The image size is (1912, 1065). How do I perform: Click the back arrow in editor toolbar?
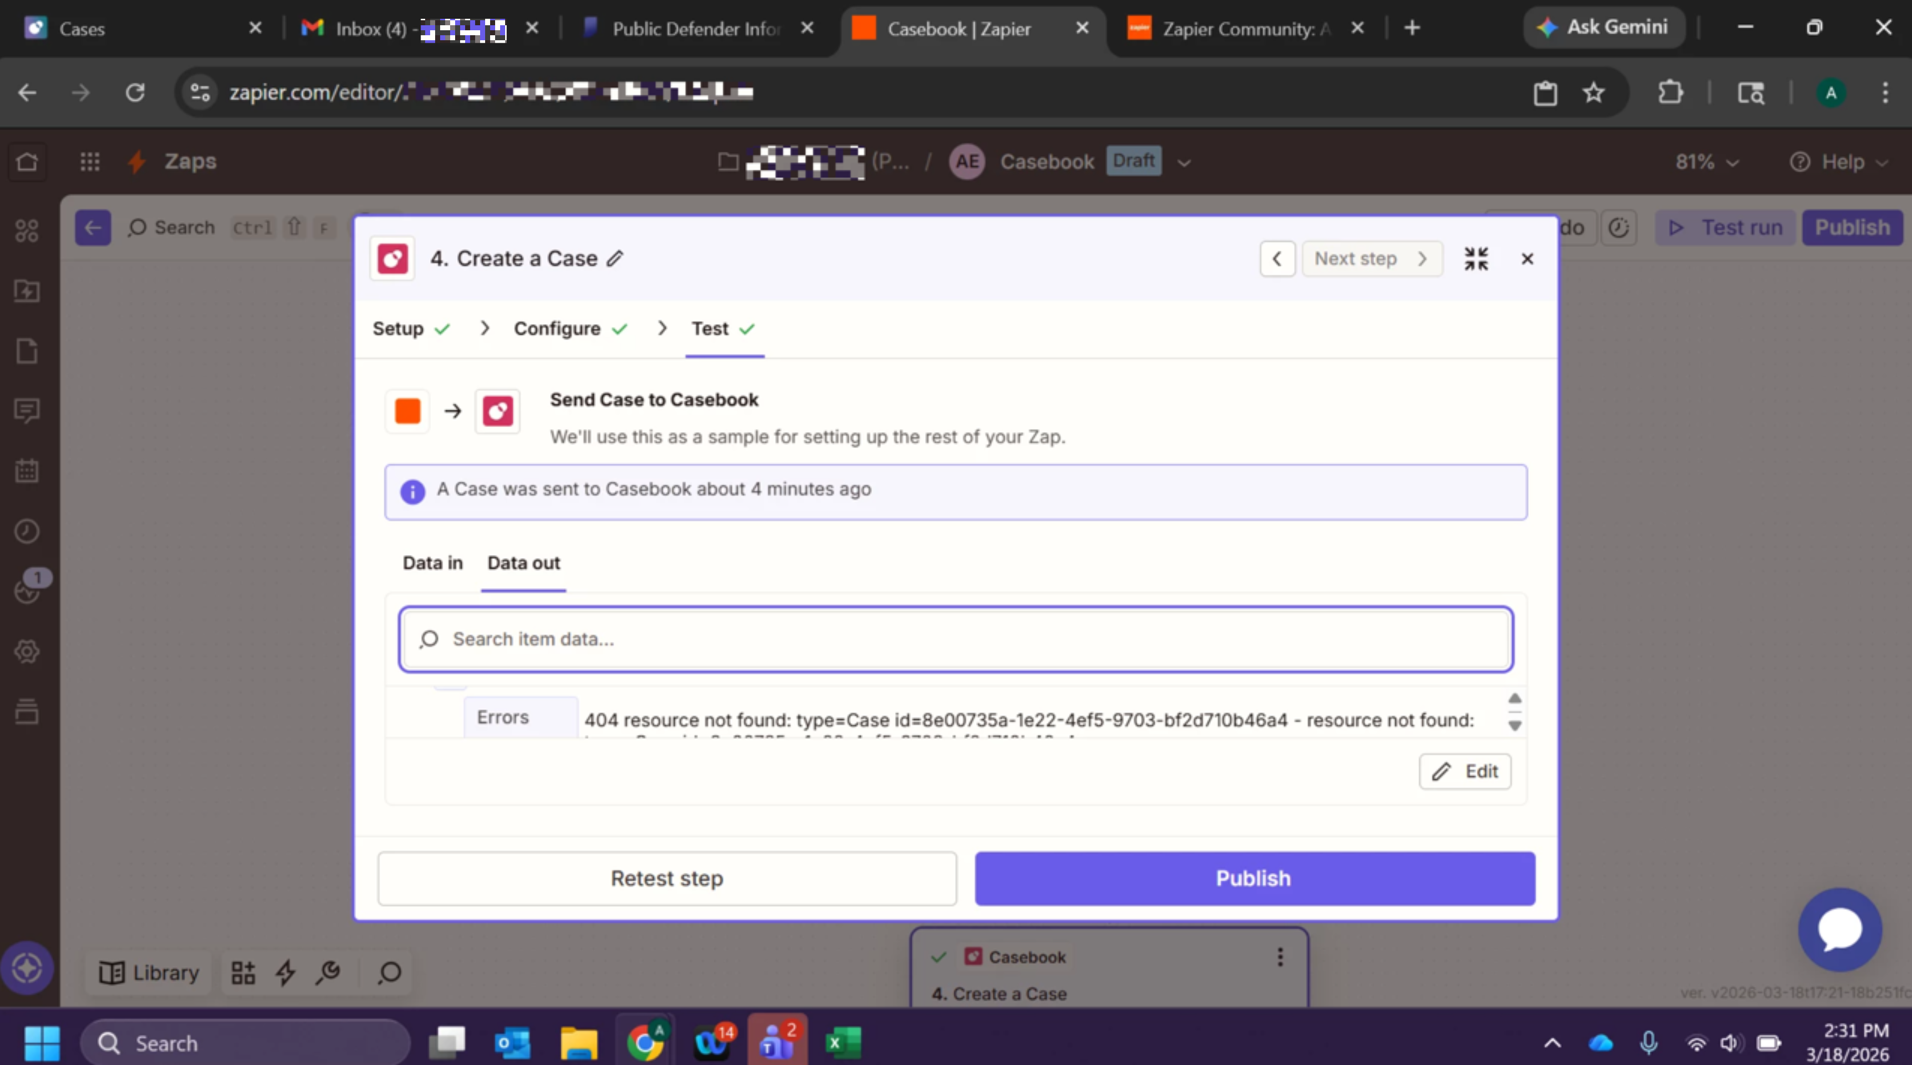[93, 228]
